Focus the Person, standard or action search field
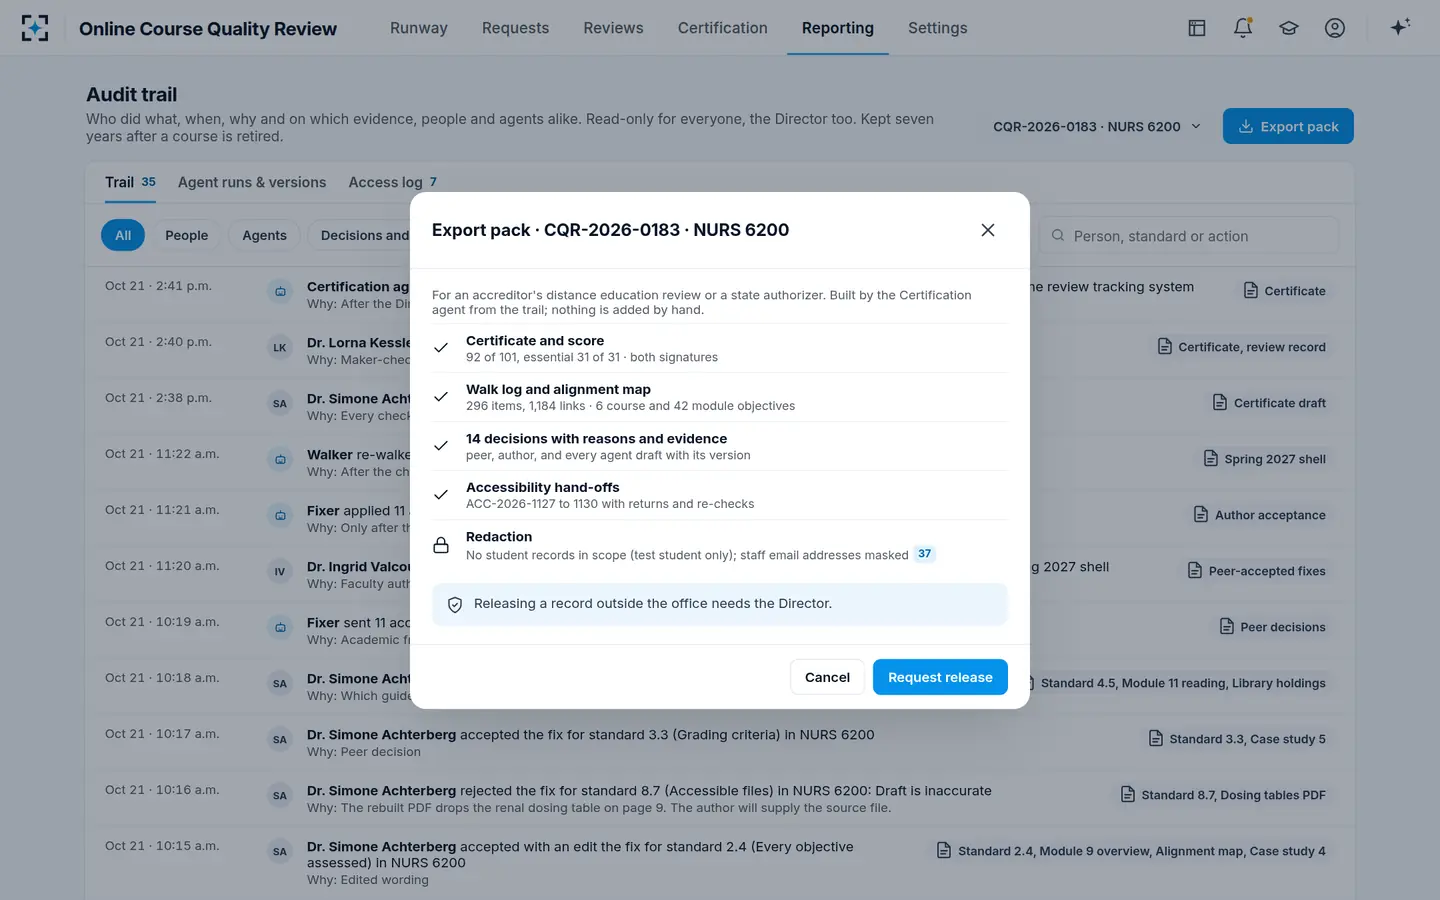 coord(1189,236)
